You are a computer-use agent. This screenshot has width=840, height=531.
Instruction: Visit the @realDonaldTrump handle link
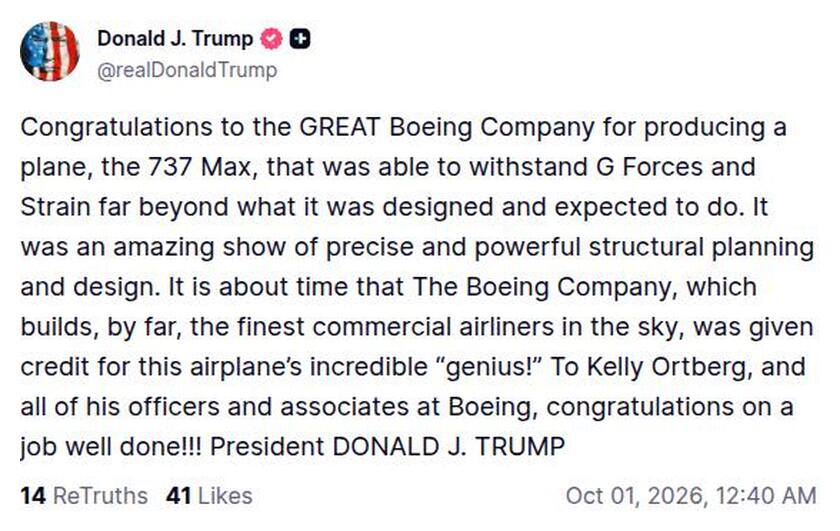[x=187, y=70]
